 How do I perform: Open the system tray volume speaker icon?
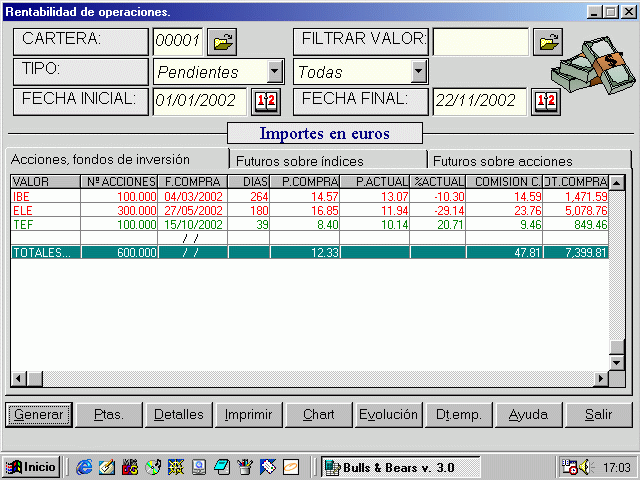point(586,467)
